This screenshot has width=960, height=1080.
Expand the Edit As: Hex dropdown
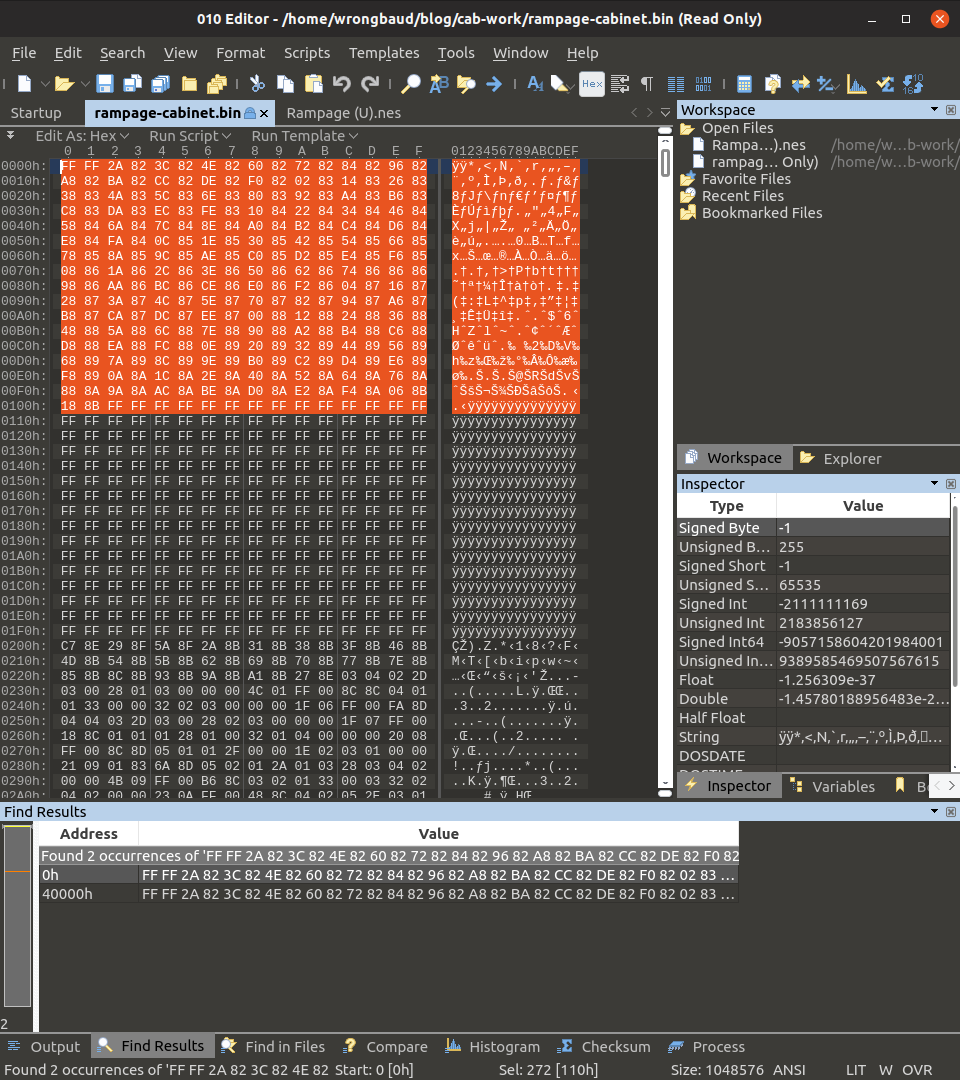pos(83,136)
